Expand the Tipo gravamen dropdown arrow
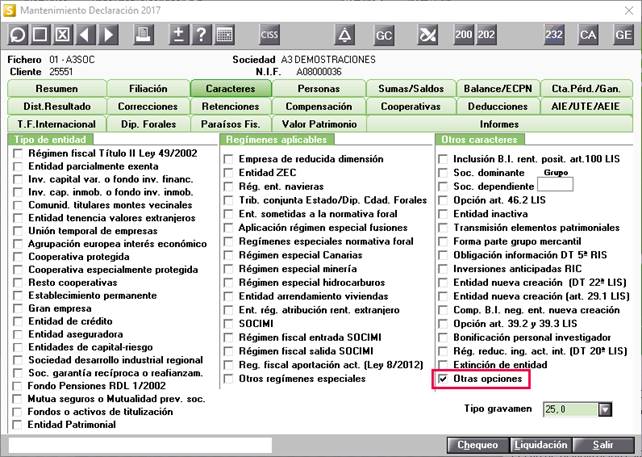The height and width of the screenshot is (457, 642). [605, 409]
